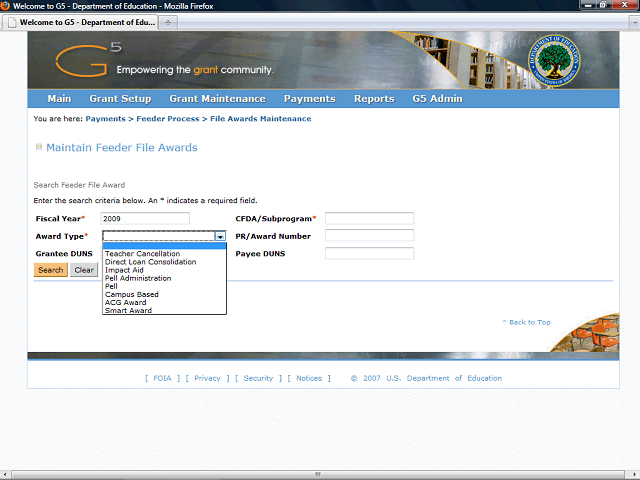
Task: Open the Reports menu
Action: 374,99
